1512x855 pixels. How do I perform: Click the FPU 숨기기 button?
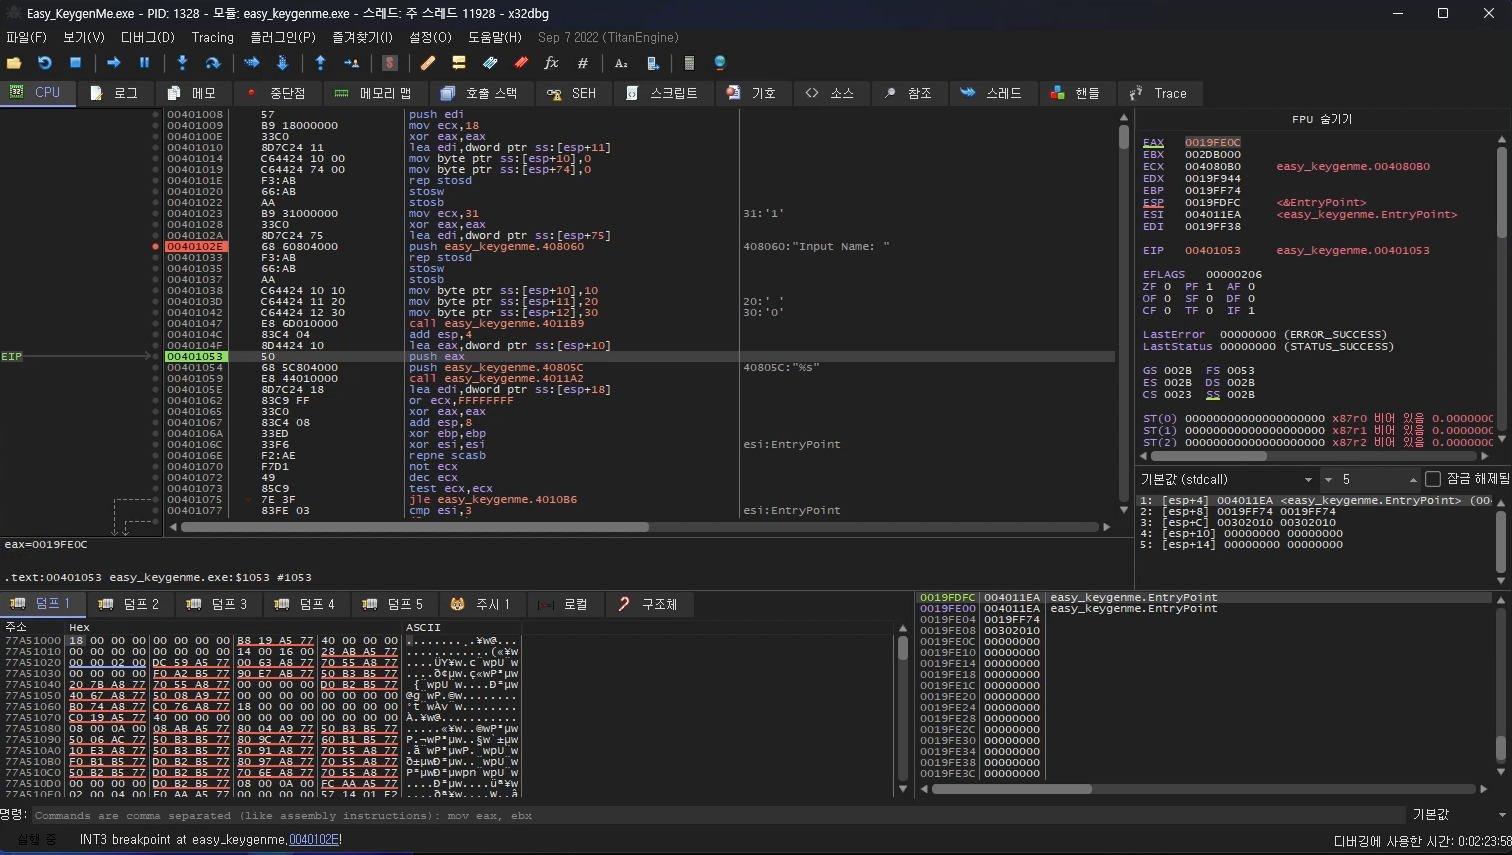click(x=1321, y=119)
